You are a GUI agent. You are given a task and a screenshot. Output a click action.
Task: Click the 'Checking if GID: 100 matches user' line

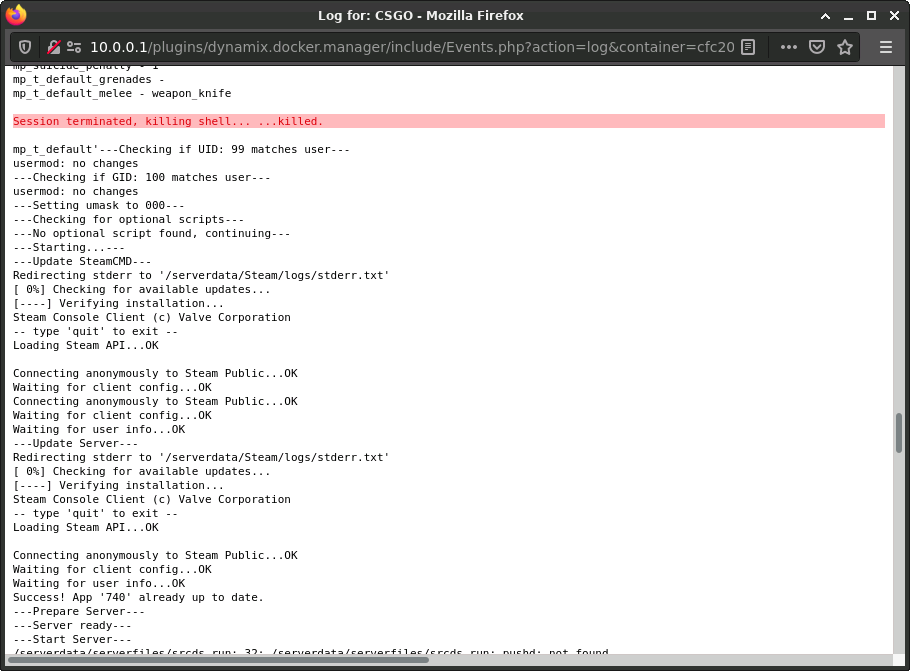tap(142, 177)
